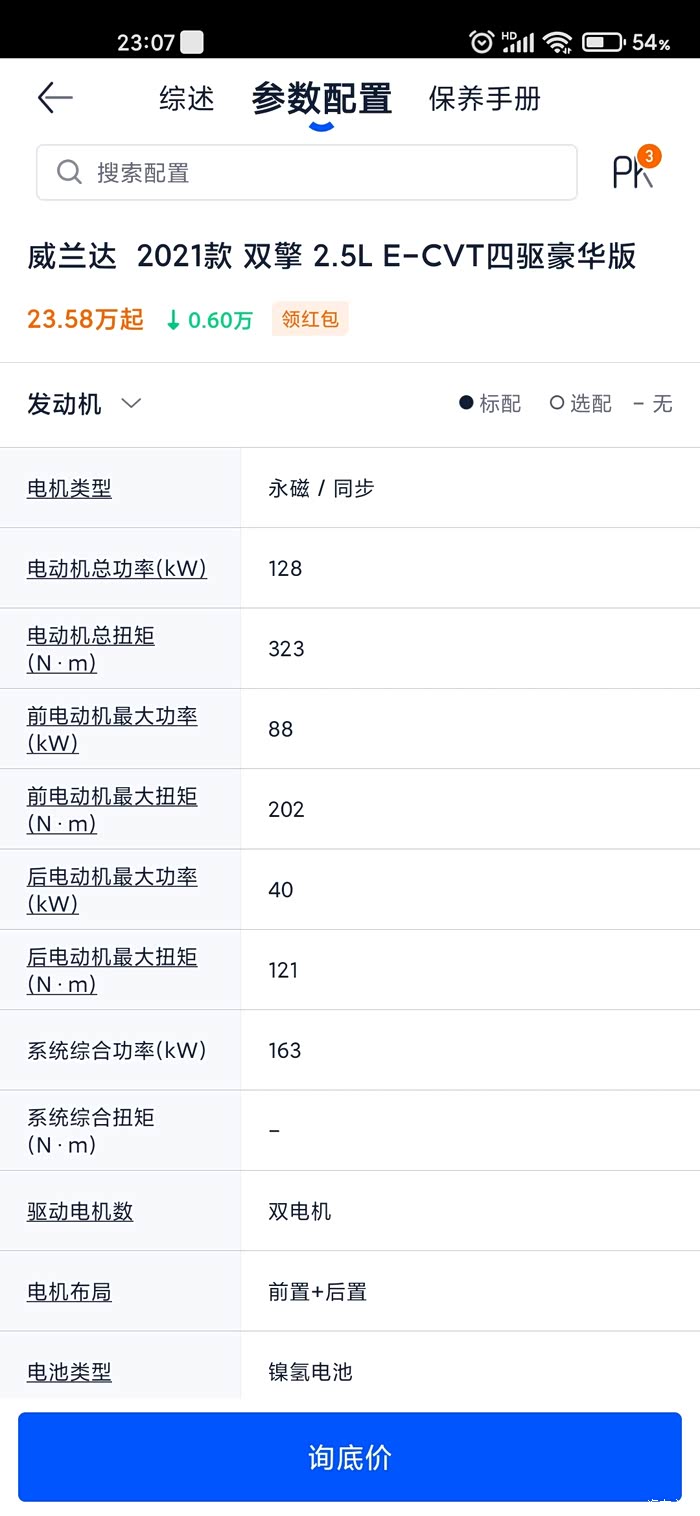
Task: Tap the back arrow icon
Action: click(x=55, y=98)
